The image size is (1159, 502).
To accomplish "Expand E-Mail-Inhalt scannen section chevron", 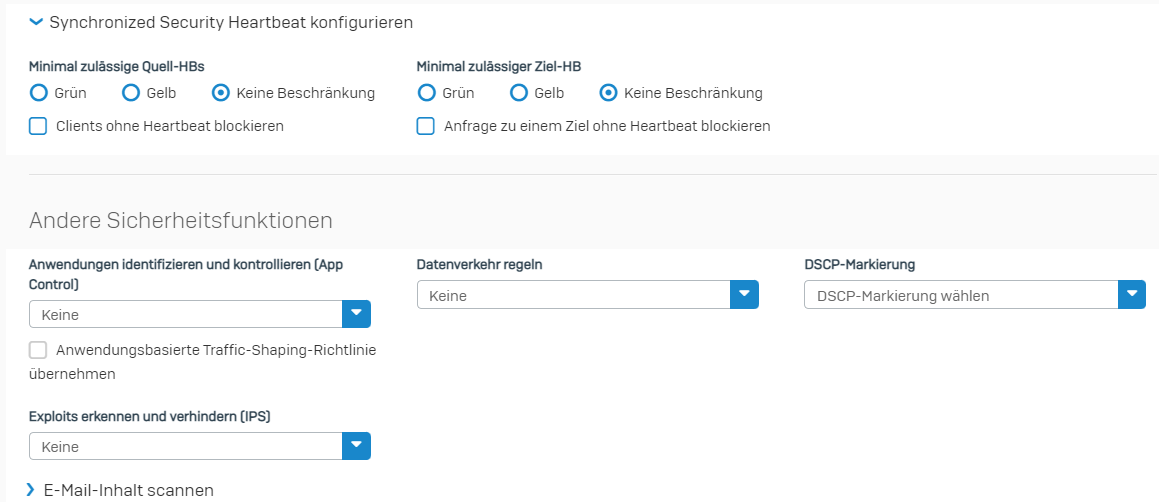I will click(30, 489).
